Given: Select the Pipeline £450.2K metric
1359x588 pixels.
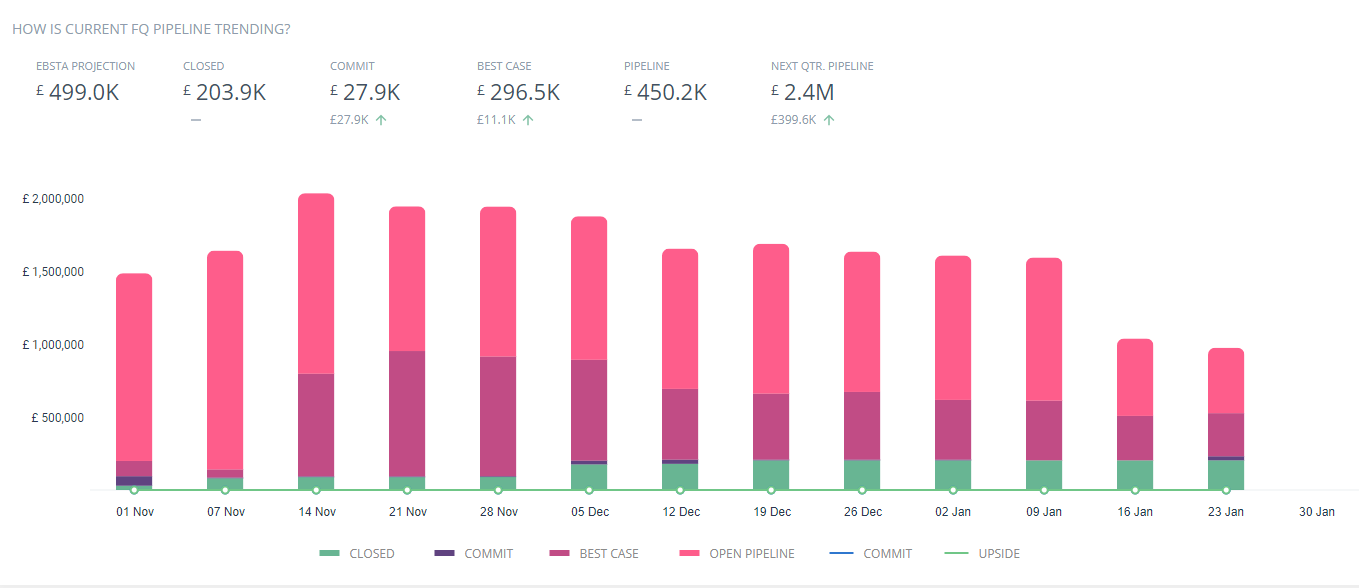Looking at the screenshot, I should [x=665, y=93].
